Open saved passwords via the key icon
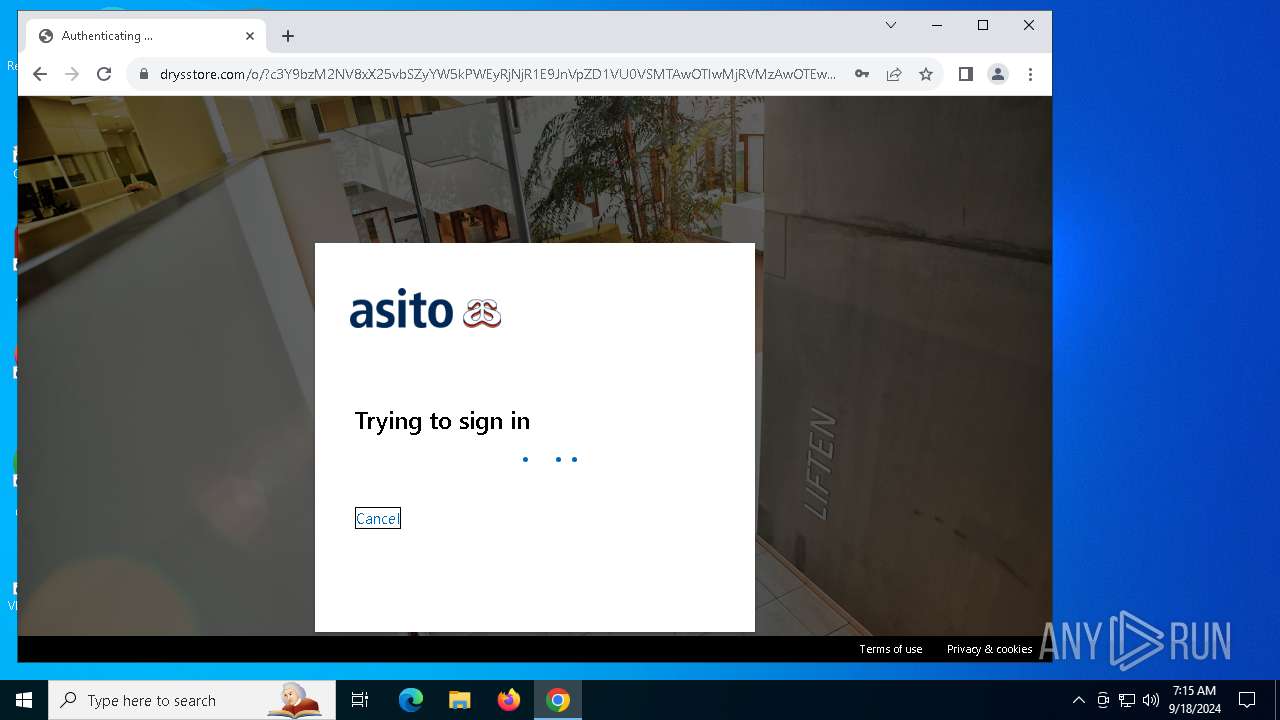1280x720 pixels. (861, 74)
